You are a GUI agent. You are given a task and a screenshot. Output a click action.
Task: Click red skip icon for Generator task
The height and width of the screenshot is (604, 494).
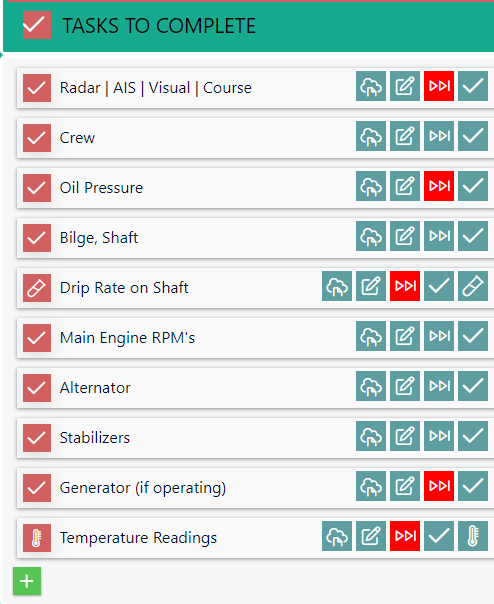[x=439, y=486]
